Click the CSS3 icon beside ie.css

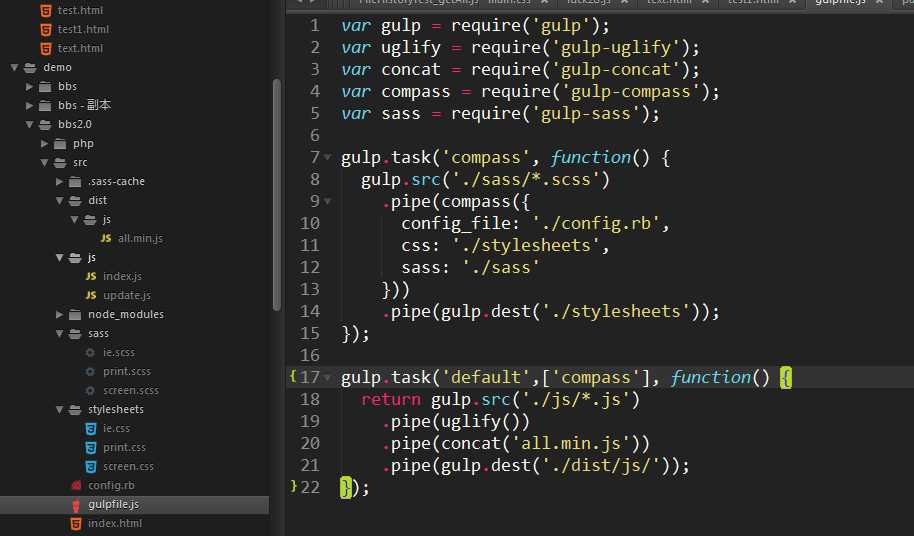[x=90, y=428]
